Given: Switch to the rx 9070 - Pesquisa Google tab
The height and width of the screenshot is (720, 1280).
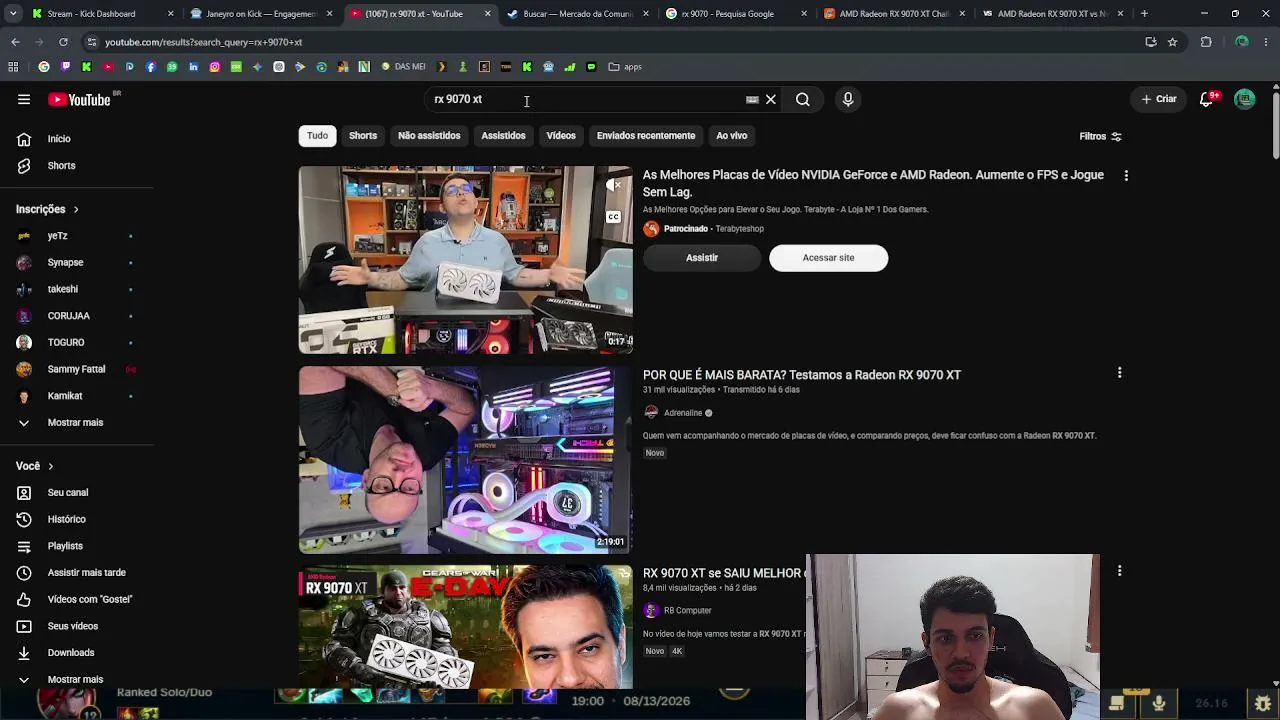Looking at the screenshot, I should (x=735, y=14).
